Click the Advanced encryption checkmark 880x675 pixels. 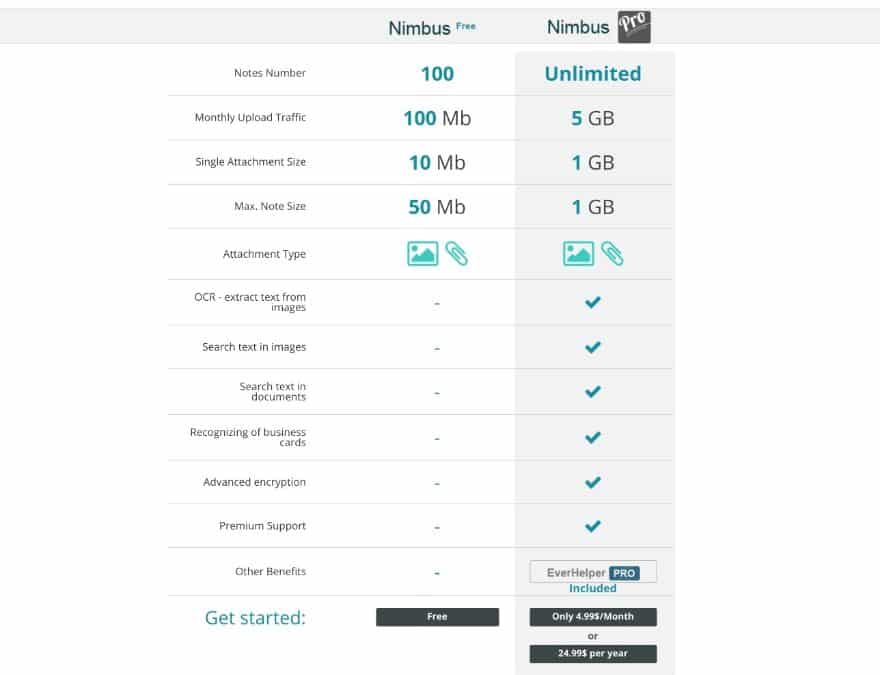[593, 482]
